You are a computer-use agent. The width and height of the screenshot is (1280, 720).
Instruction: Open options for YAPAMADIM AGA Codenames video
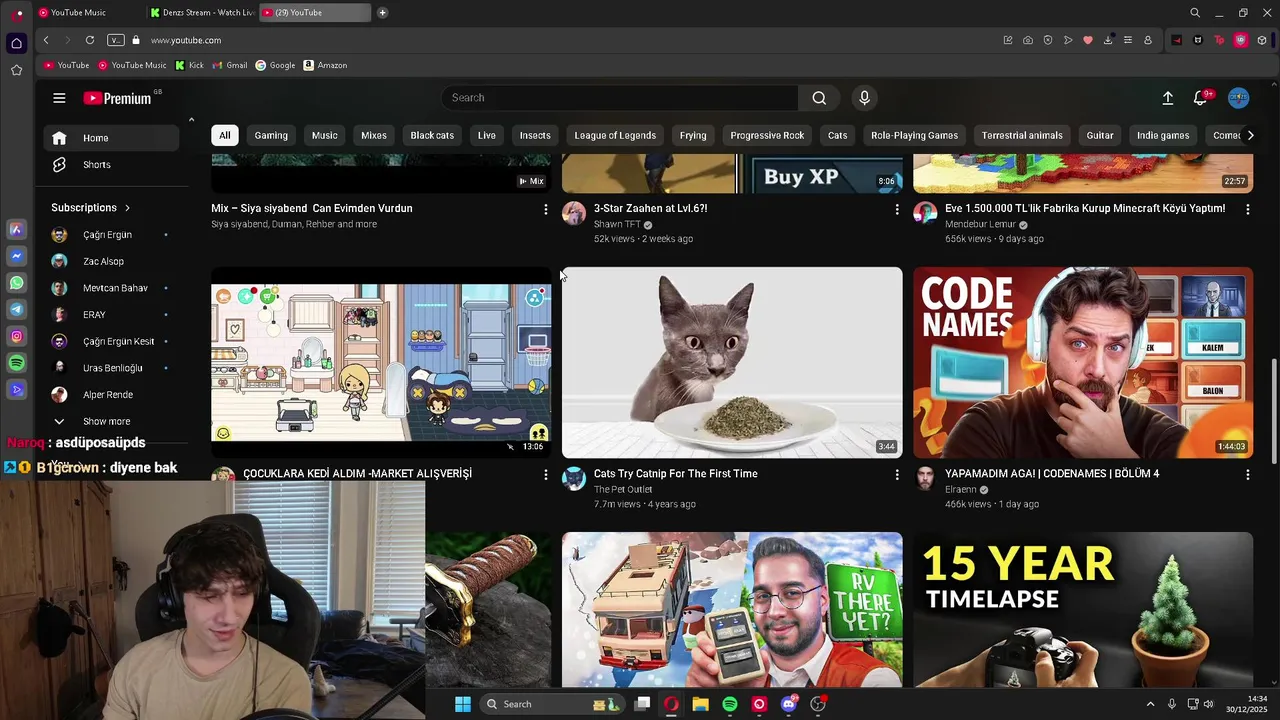[x=1247, y=475]
